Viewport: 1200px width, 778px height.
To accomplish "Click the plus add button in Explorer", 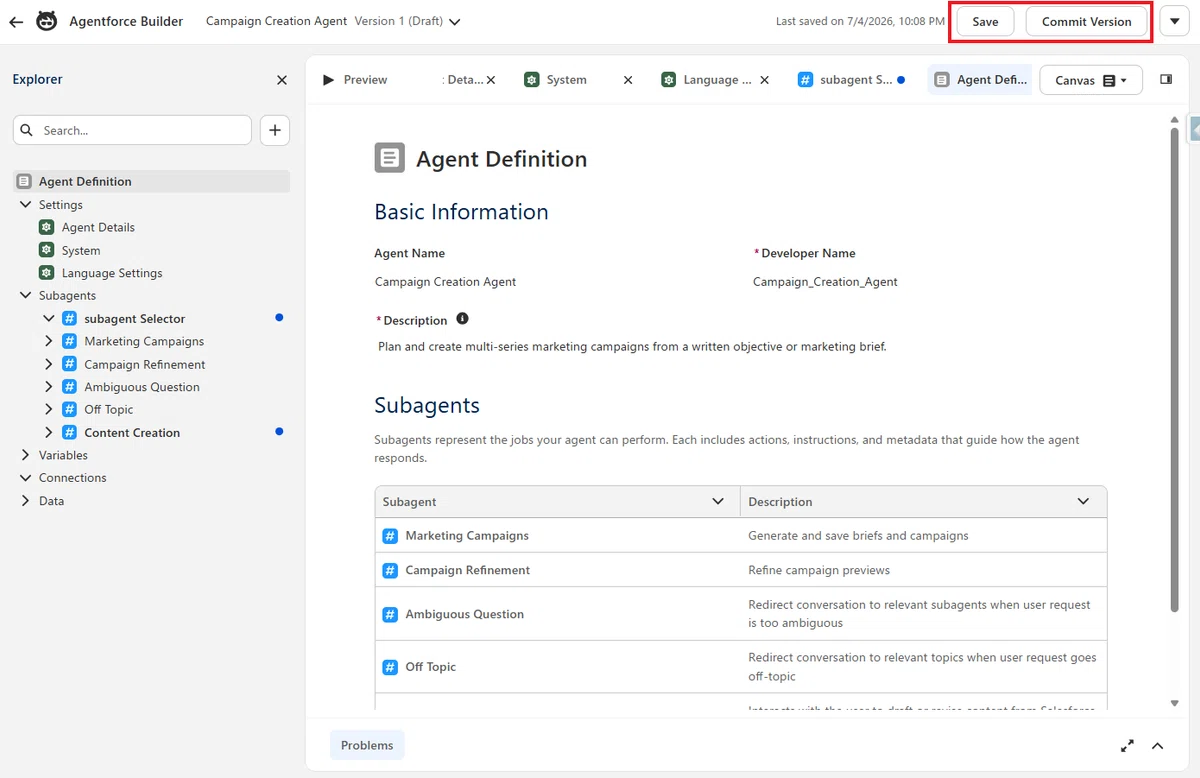I will (x=275, y=130).
